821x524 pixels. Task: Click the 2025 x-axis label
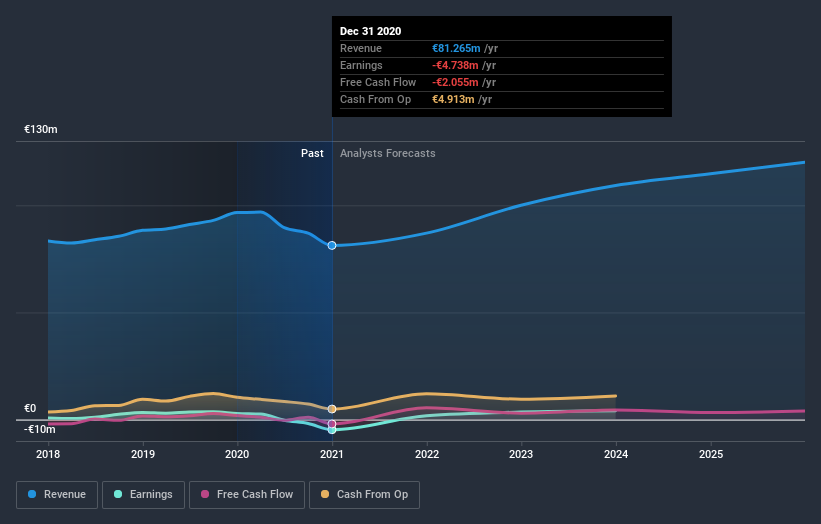(x=711, y=454)
